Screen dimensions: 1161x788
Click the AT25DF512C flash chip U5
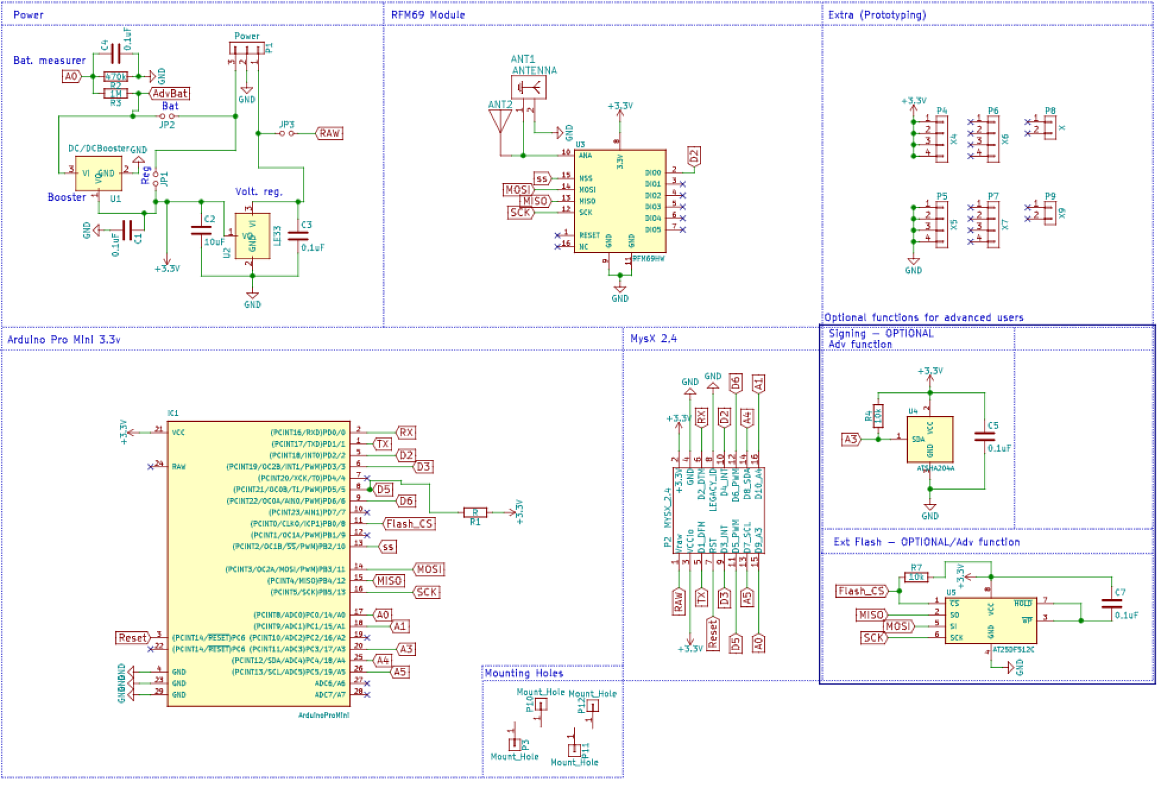[x=990, y=620]
